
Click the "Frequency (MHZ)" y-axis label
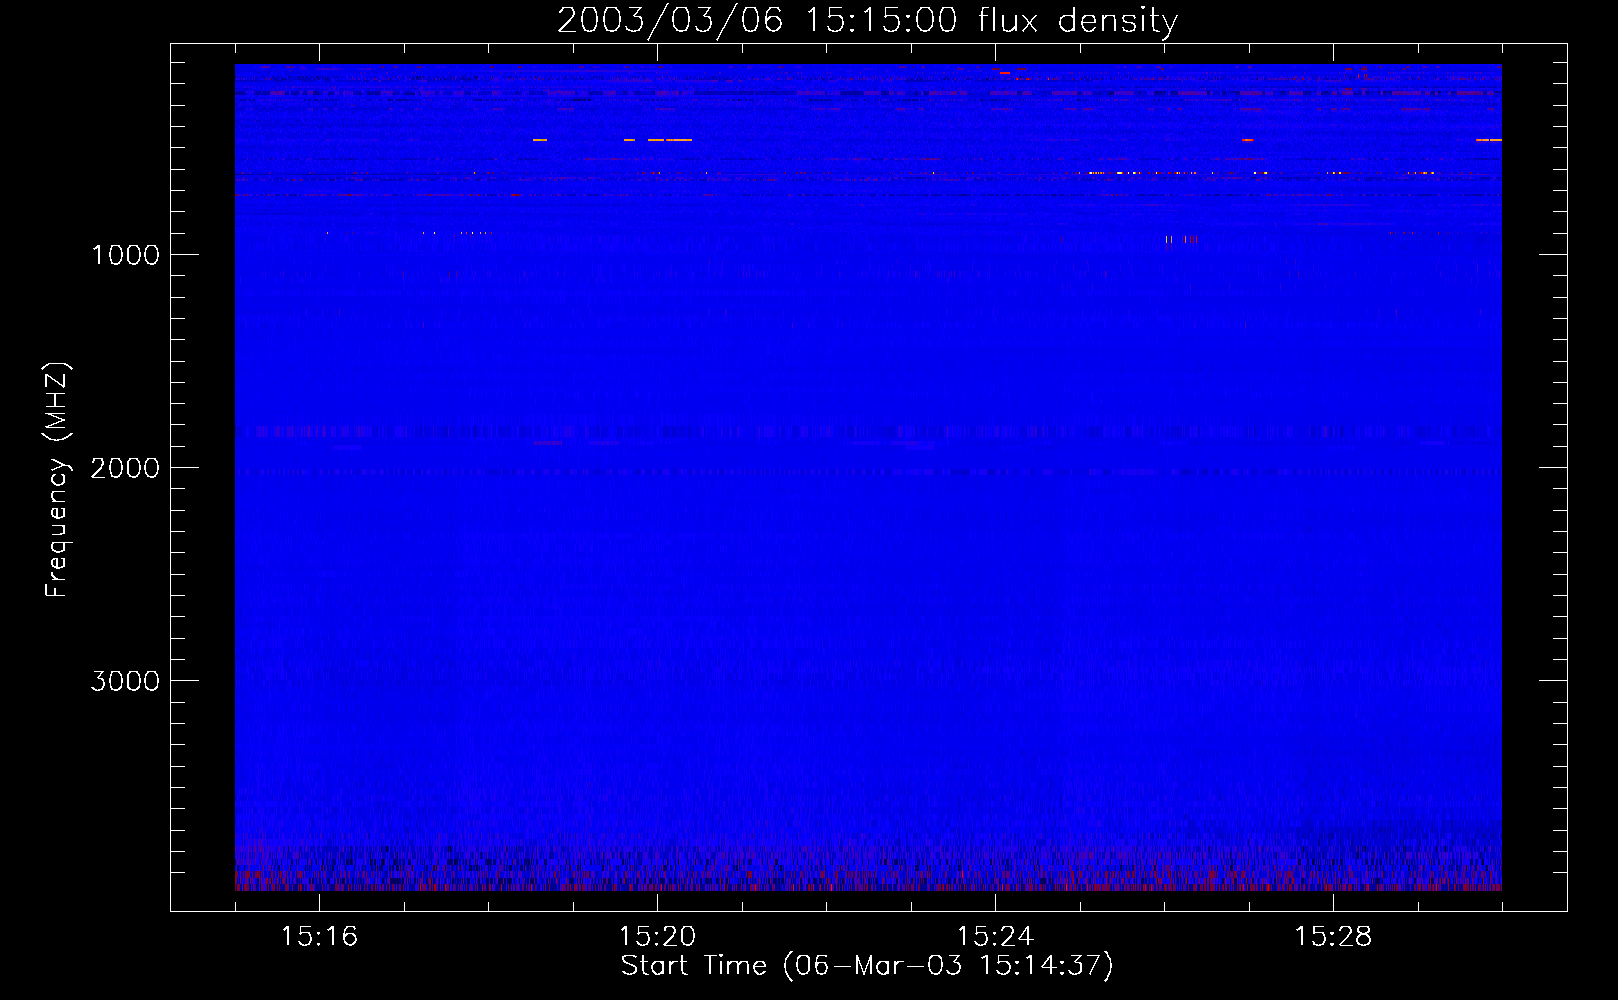click(x=57, y=480)
